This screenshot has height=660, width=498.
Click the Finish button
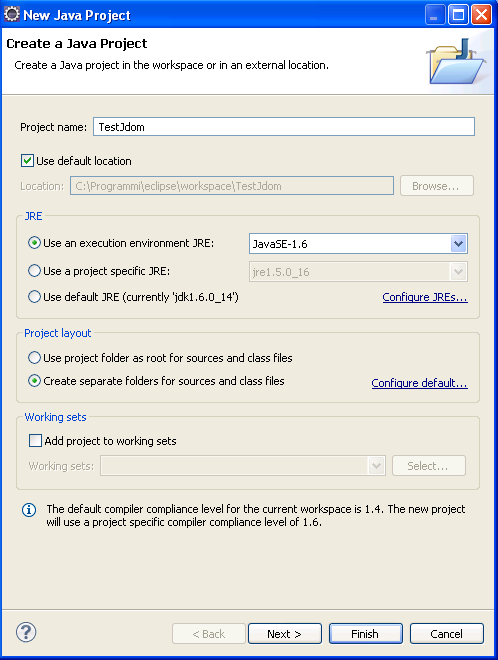point(365,633)
